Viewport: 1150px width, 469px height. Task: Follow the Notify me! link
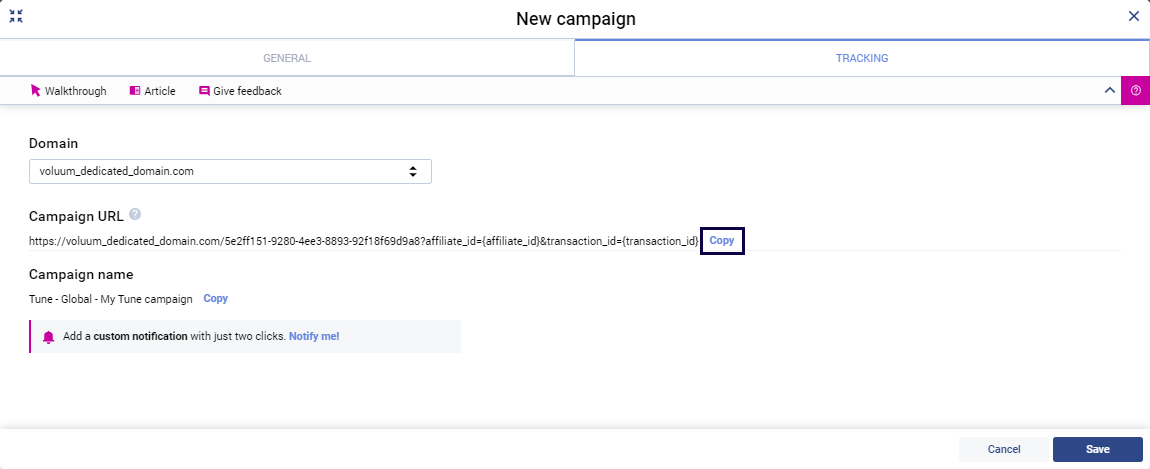[x=314, y=337]
